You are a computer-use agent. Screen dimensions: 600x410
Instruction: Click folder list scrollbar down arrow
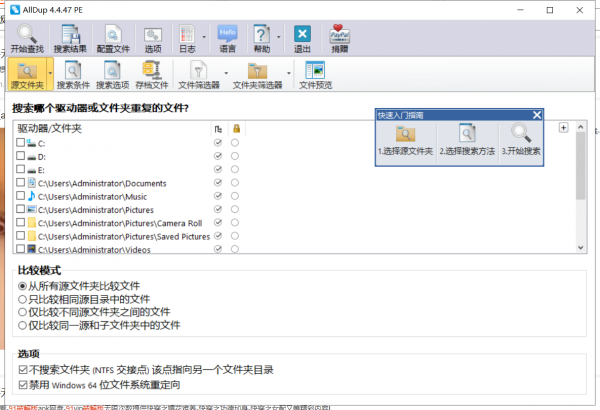tap(580, 247)
